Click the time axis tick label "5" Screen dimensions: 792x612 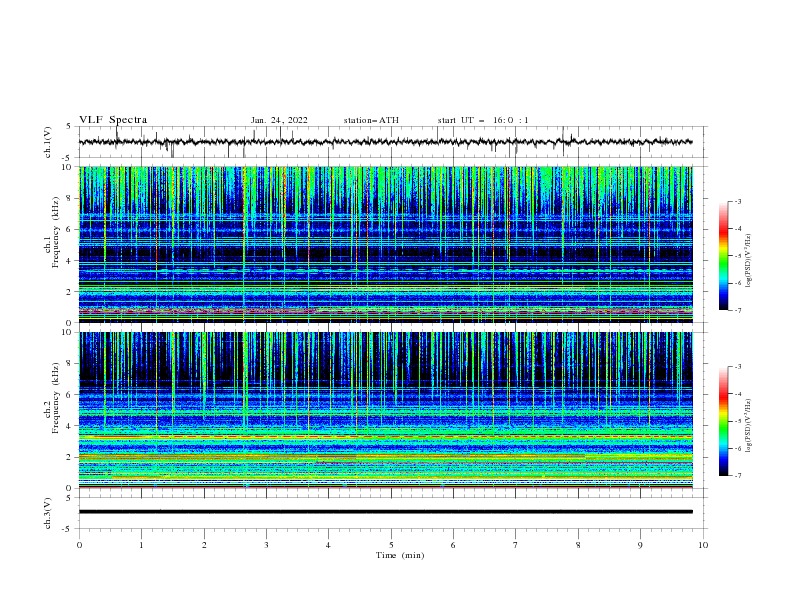point(391,545)
